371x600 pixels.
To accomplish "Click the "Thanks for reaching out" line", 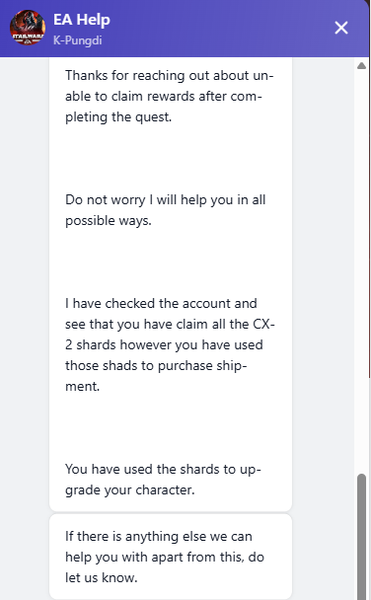I will click(169, 75).
